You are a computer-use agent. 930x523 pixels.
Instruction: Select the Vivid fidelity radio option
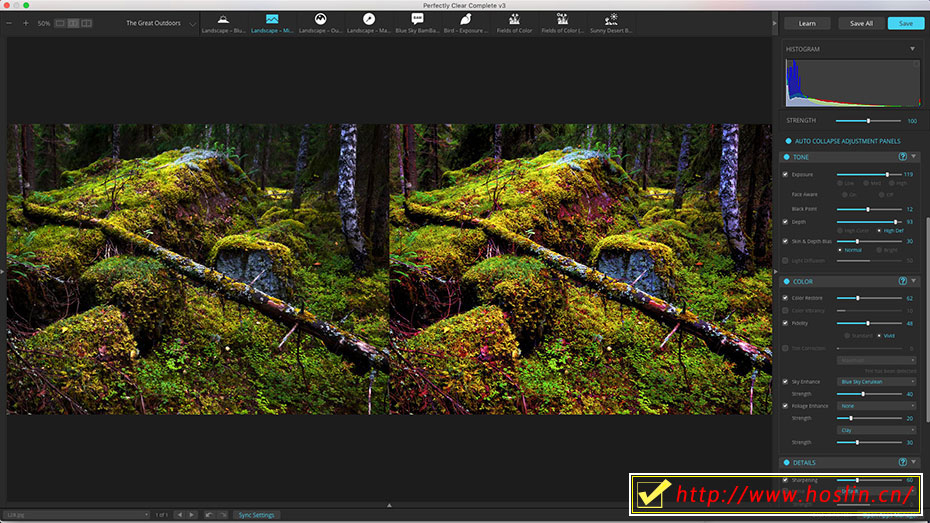pyautogui.click(x=880, y=336)
